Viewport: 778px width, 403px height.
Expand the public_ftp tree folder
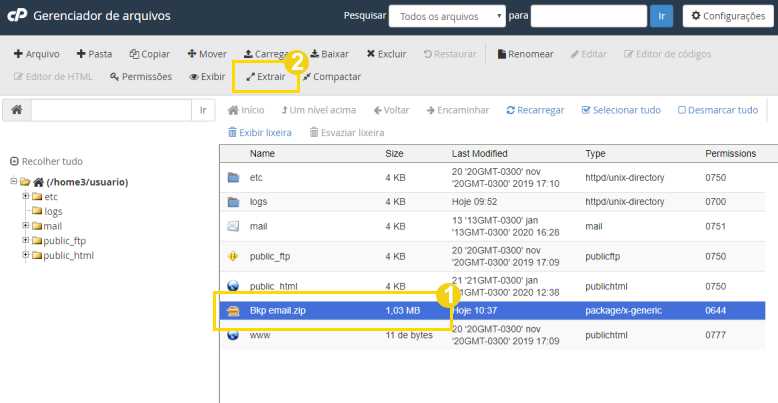tap(25, 240)
